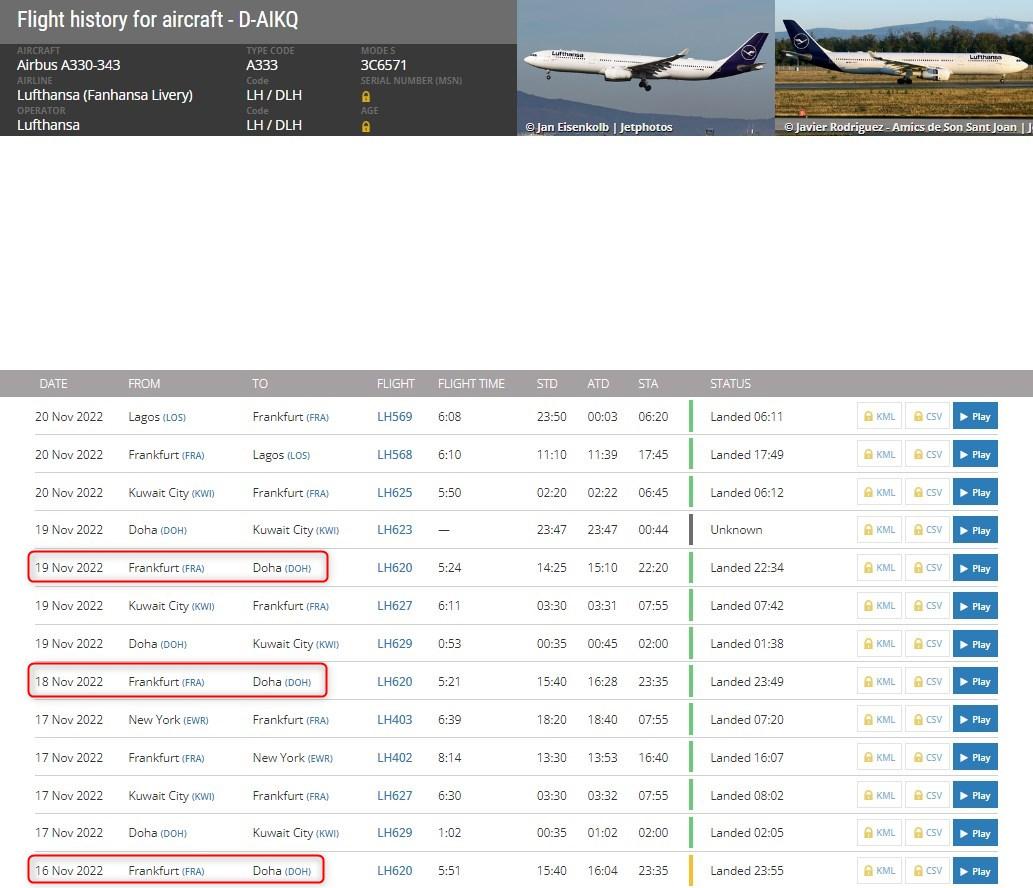1033x888 pixels.
Task: Download KML for flight LH568
Action: 879,455
